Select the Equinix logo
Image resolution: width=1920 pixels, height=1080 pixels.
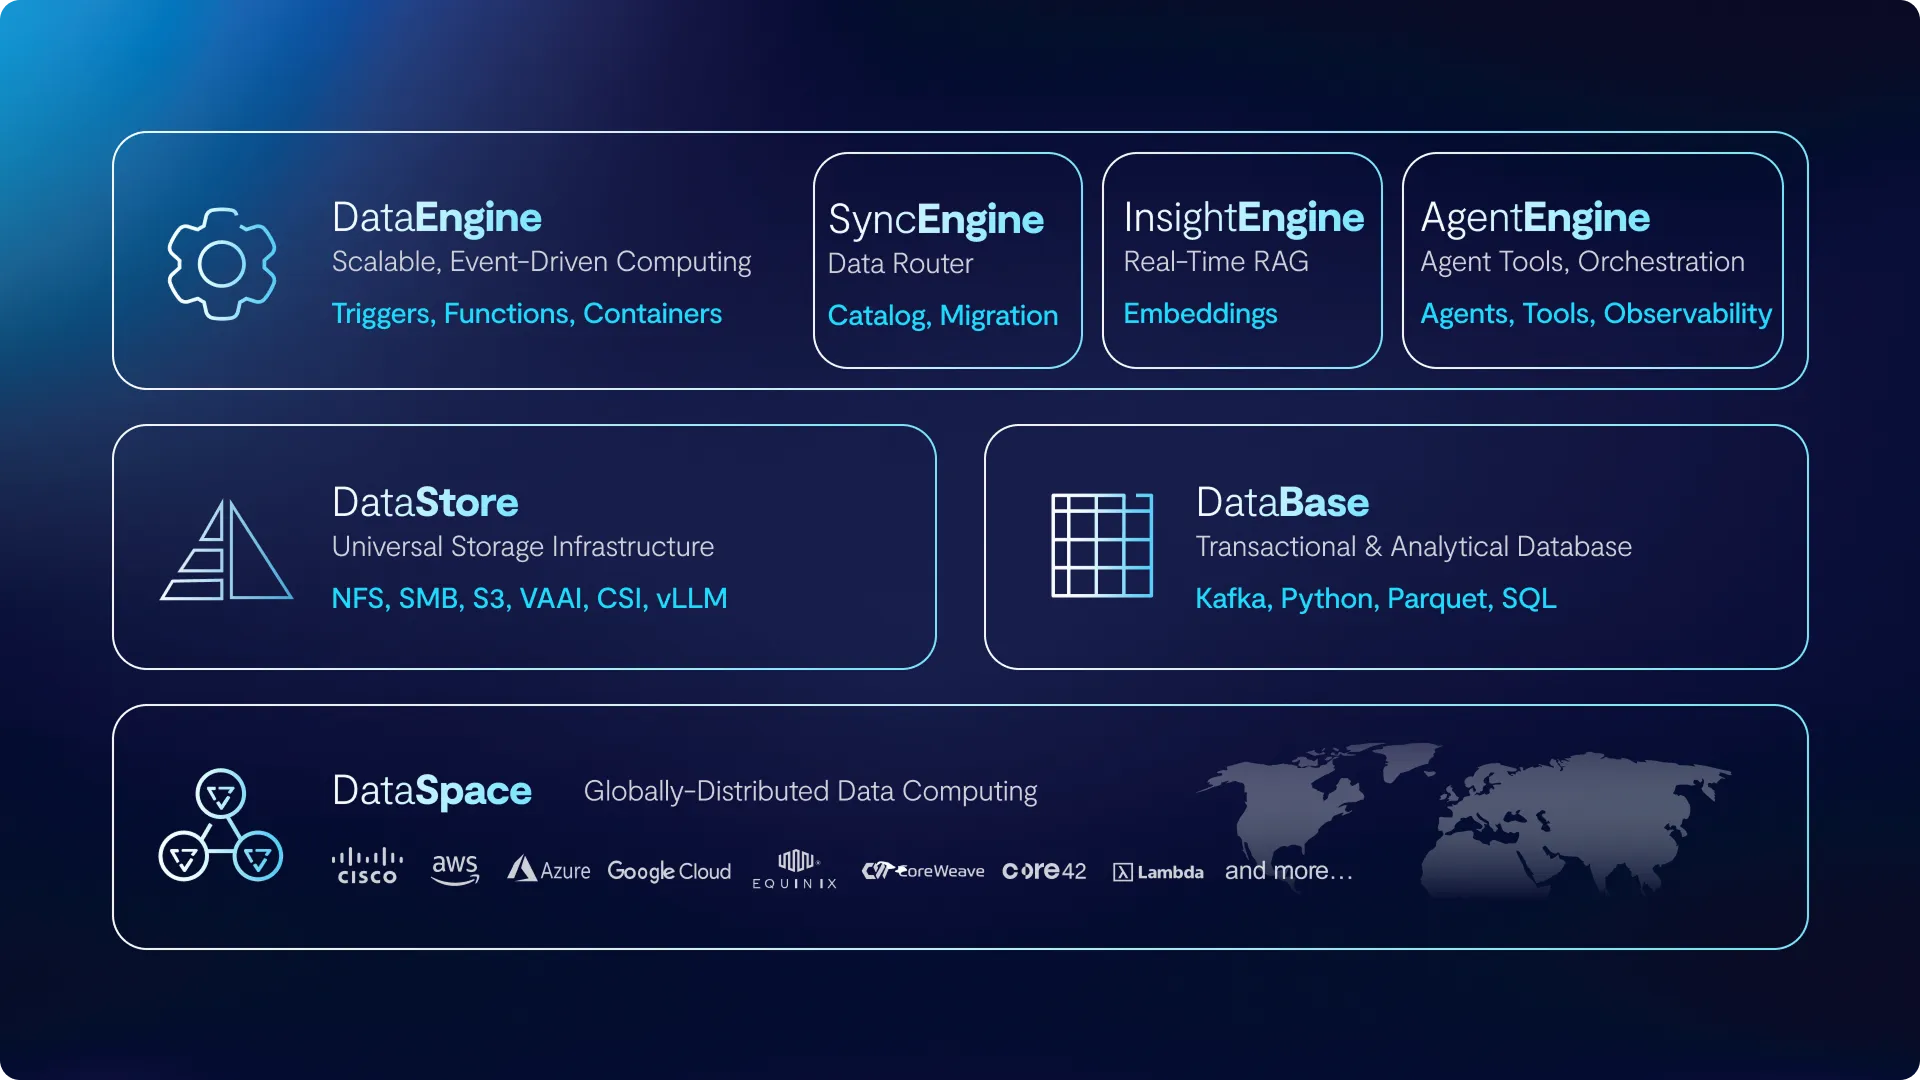click(795, 868)
